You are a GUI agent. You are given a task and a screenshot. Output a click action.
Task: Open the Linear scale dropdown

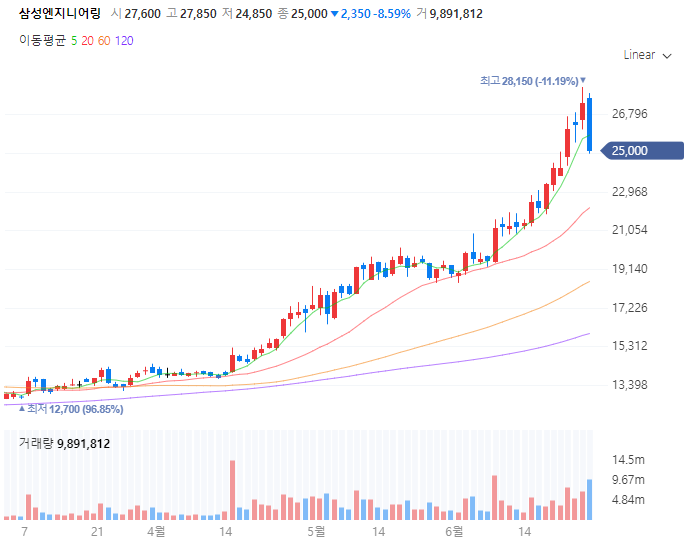(x=647, y=55)
